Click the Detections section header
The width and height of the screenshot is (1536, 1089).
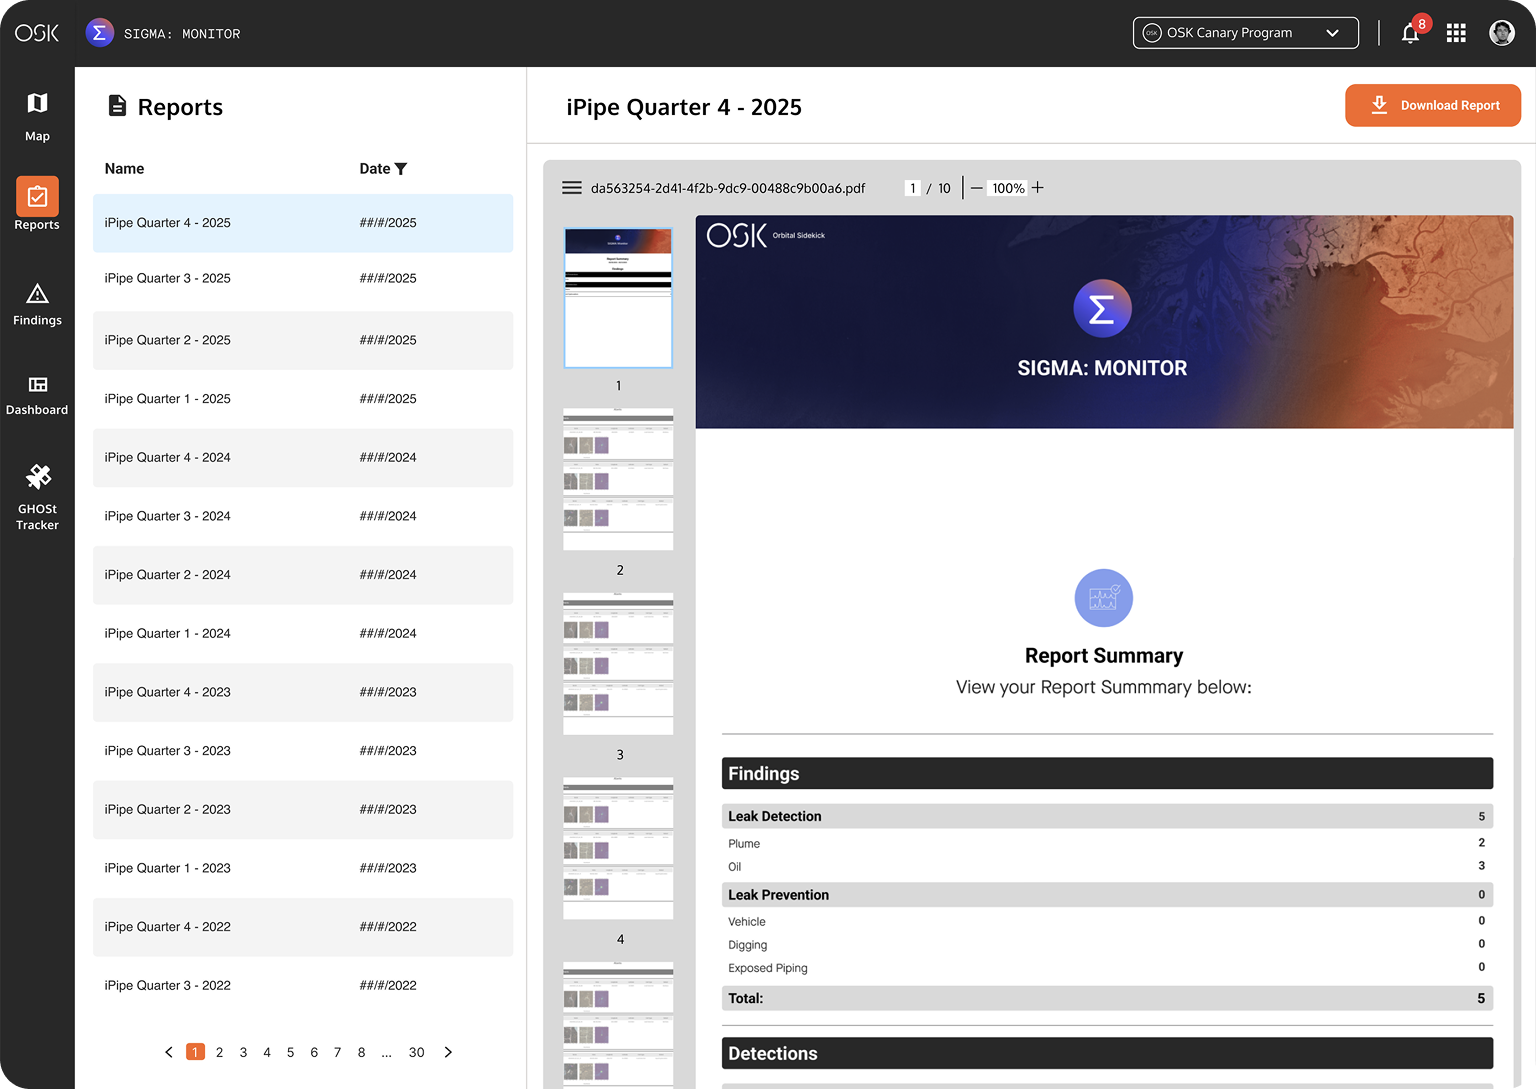pyautogui.click(x=1107, y=1053)
